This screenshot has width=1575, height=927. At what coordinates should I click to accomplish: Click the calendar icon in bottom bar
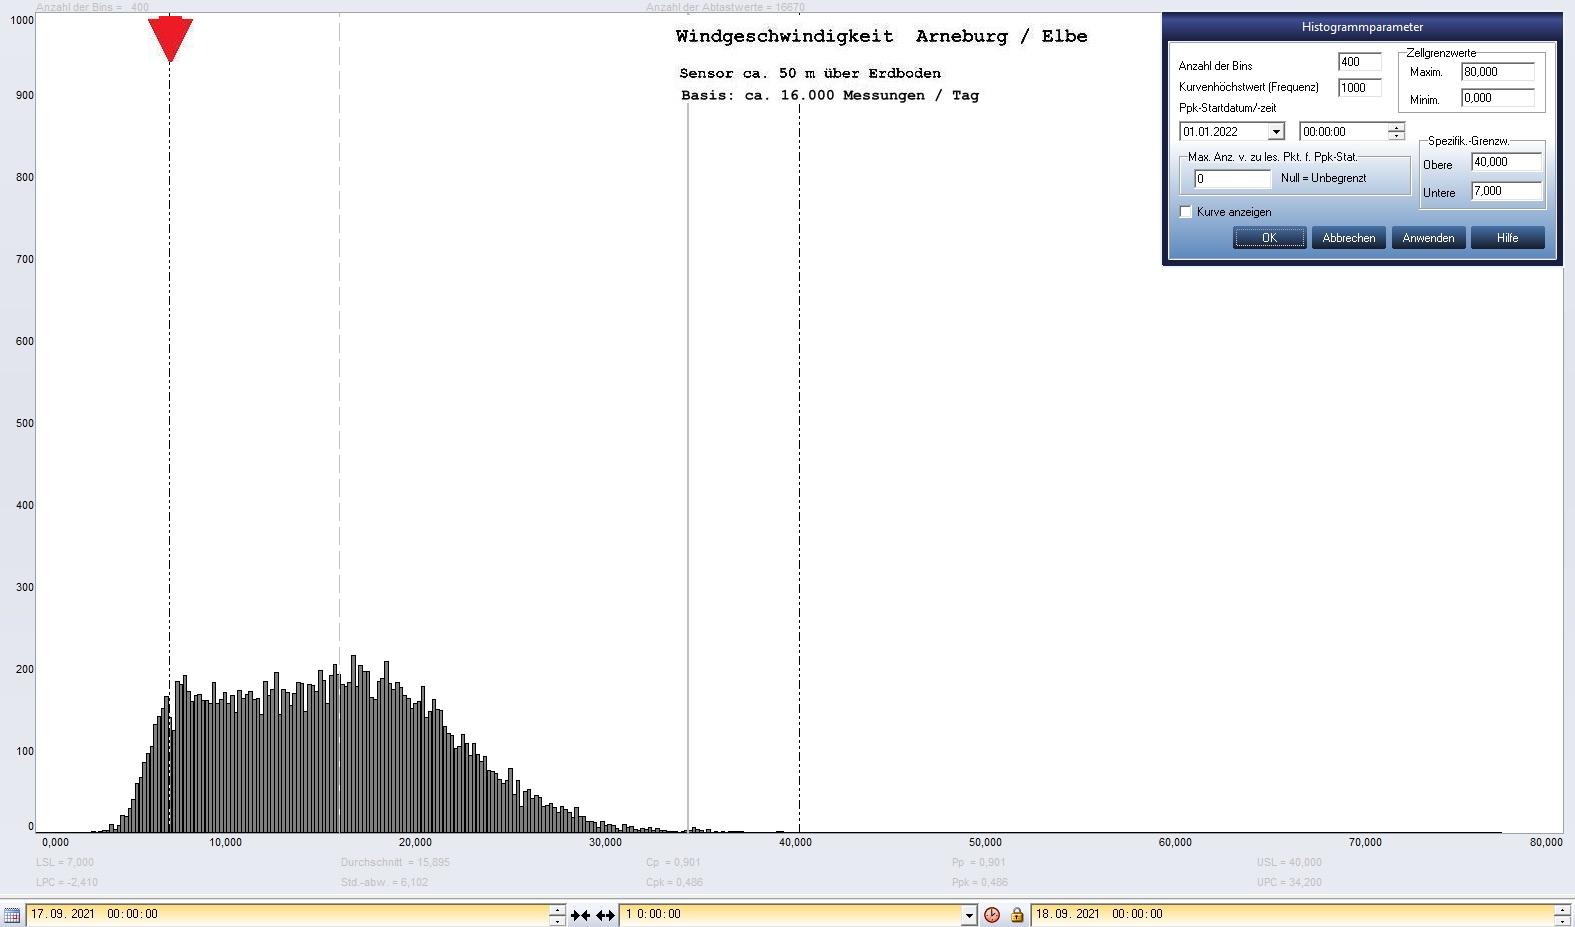point(12,914)
